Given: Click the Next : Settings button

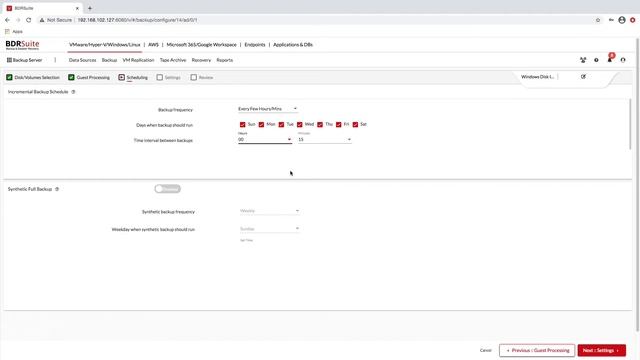Looking at the screenshot, I should [x=602, y=350].
